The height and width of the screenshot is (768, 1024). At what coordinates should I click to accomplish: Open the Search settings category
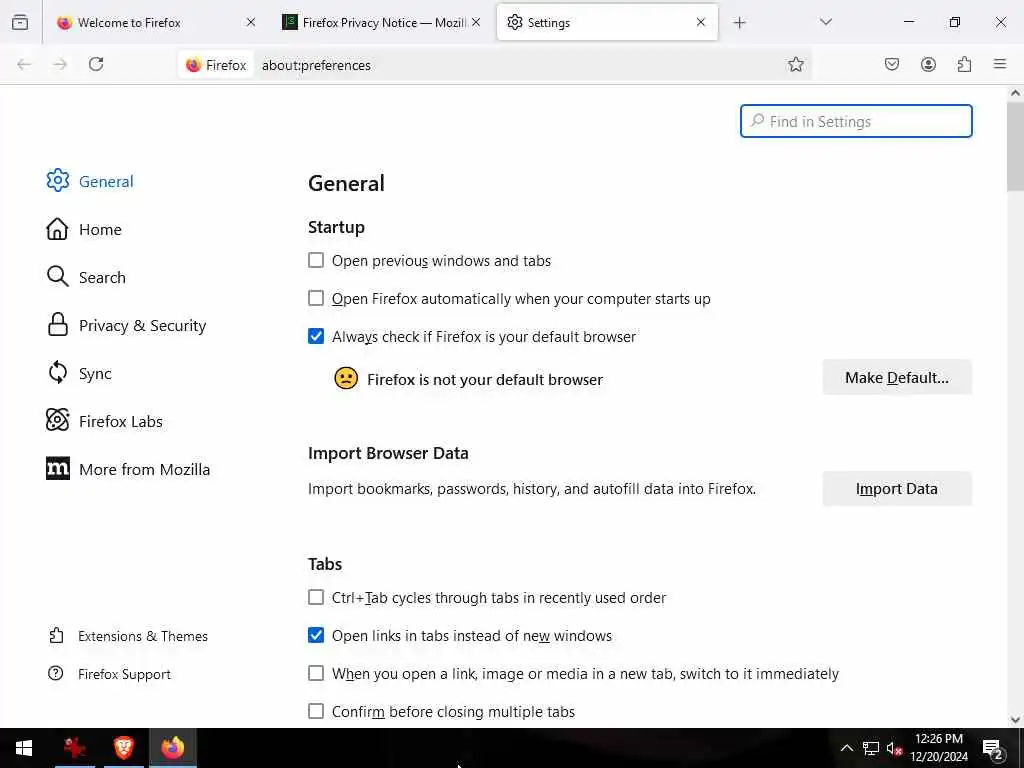click(x=86, y=277)
